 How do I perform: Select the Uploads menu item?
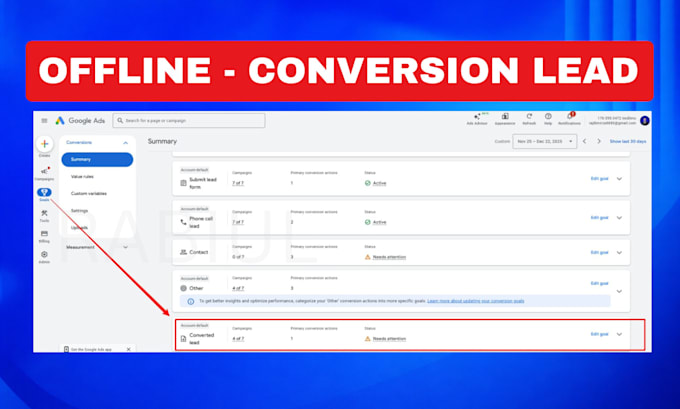(79, 227)
